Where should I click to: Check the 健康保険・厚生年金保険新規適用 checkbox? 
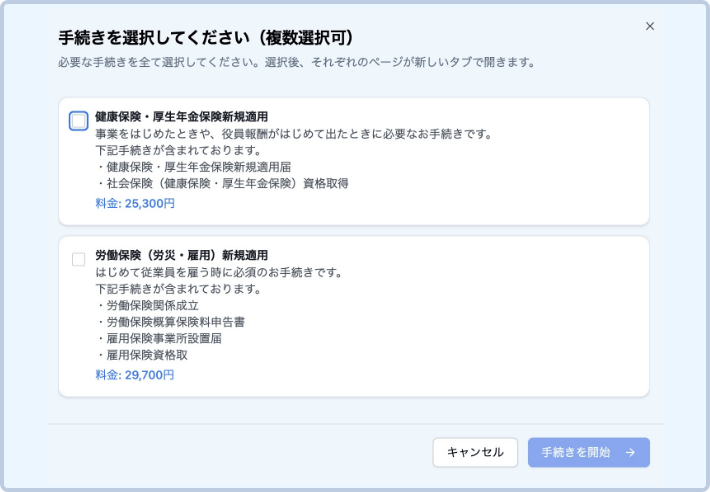coord(79,121)
